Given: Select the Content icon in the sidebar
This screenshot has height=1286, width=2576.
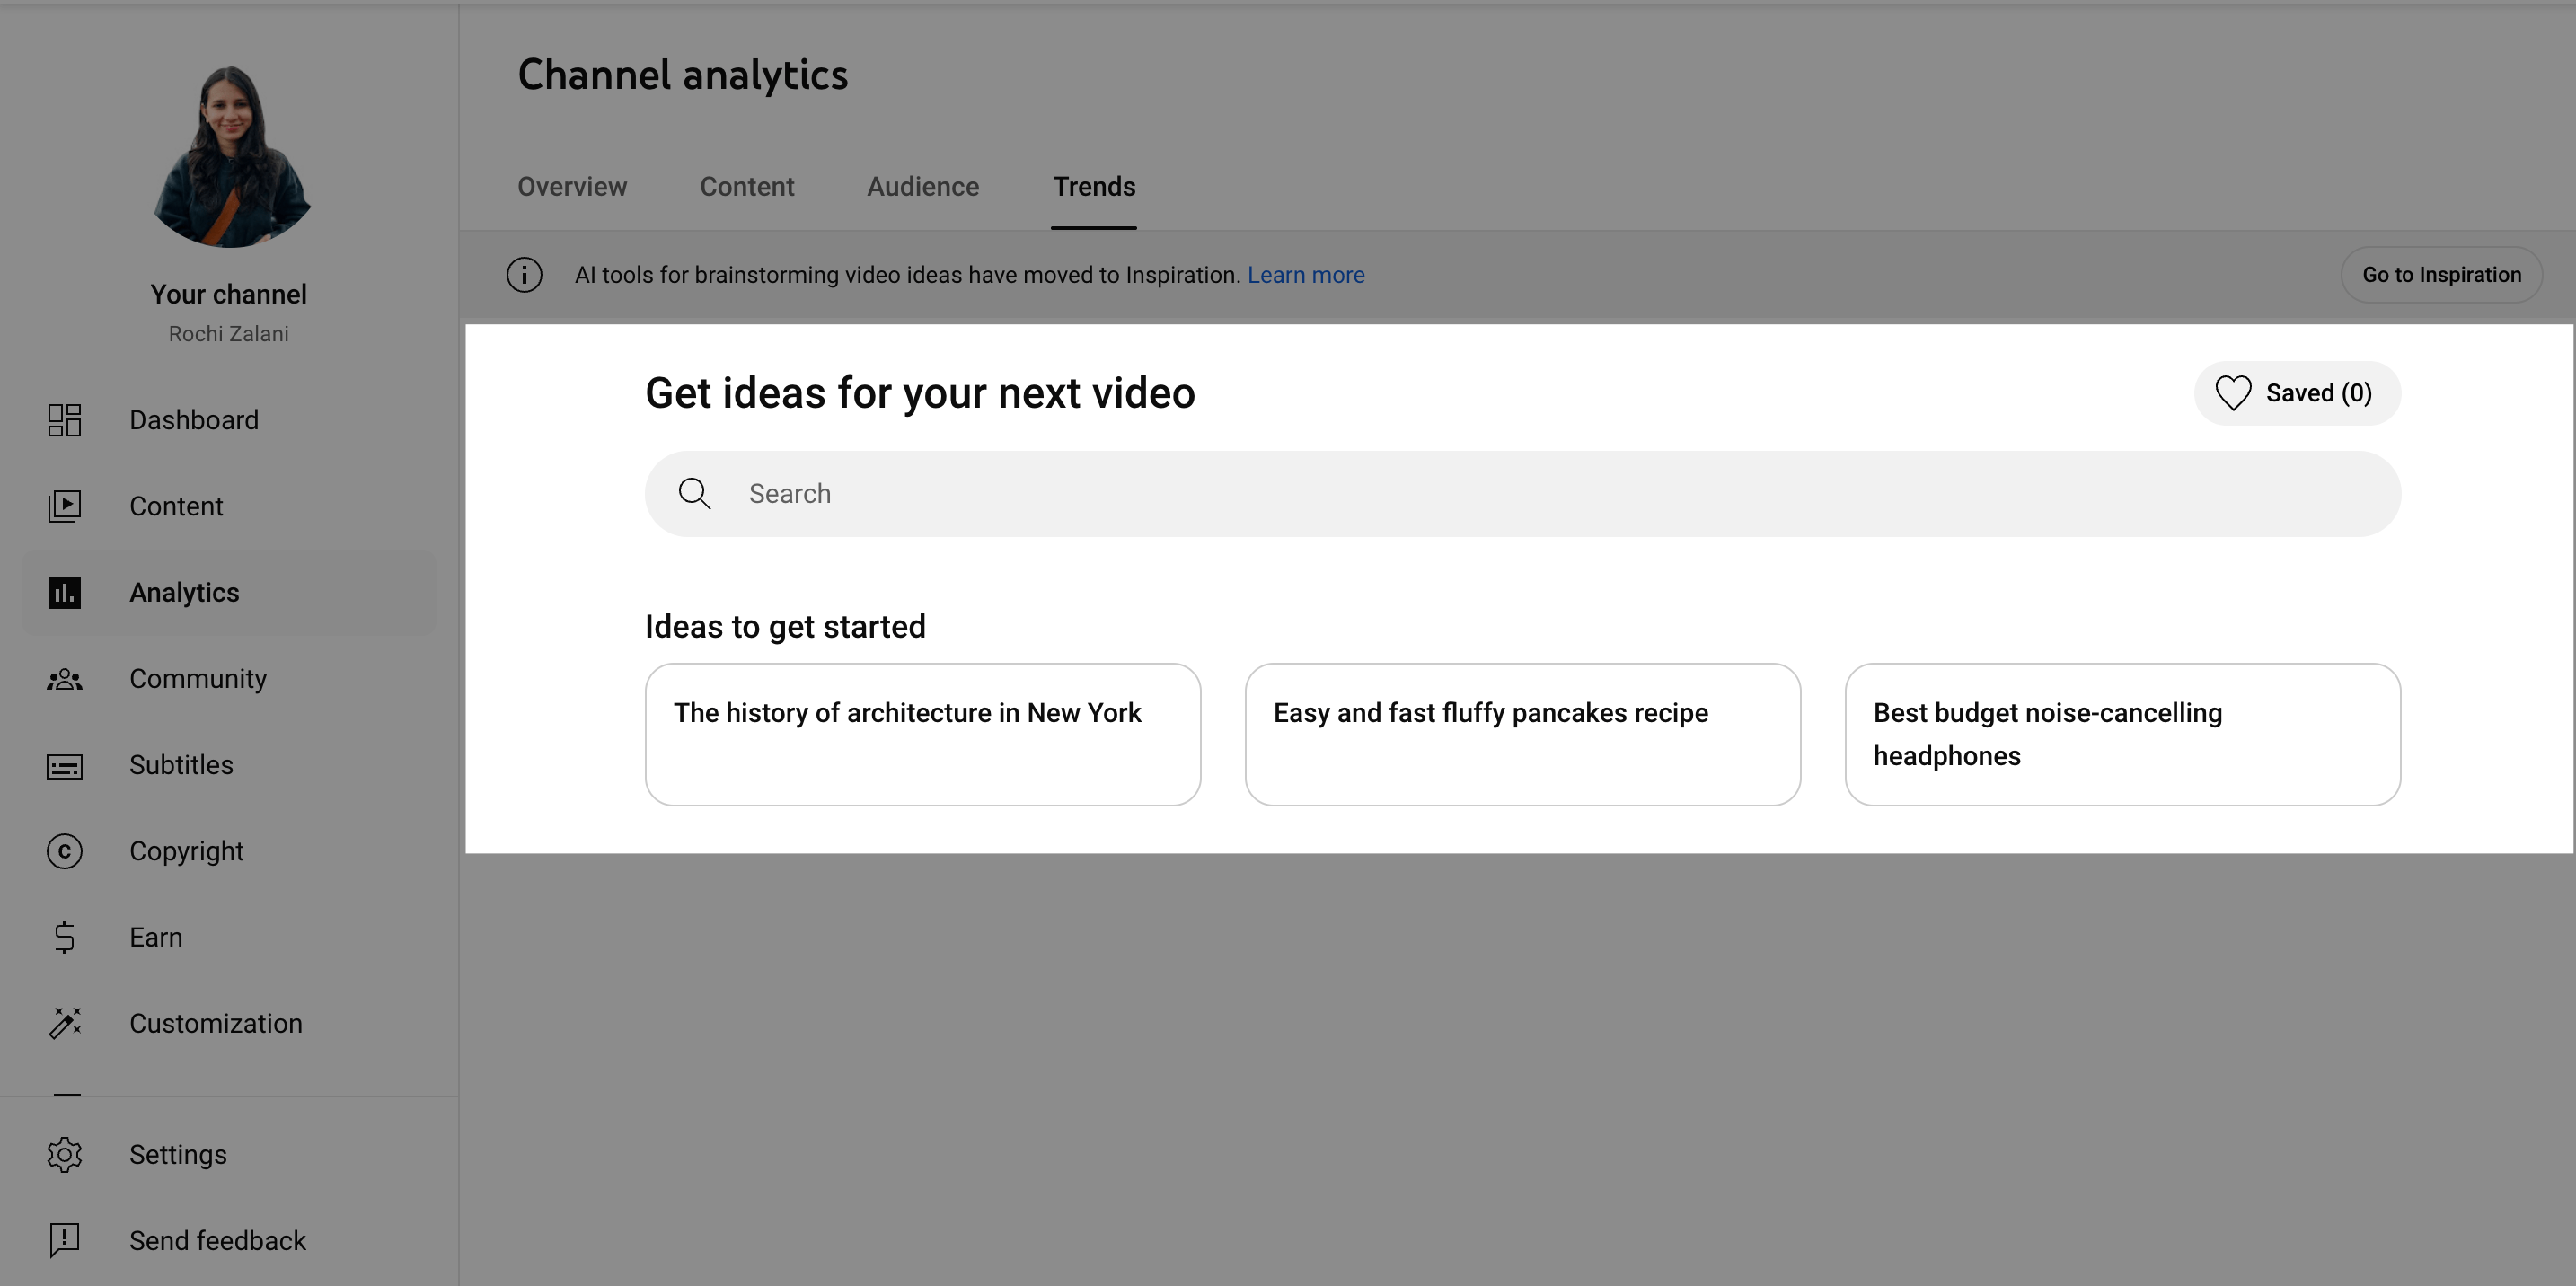Looking at the screenshot, I should pyautogui.click(x=64, y=506).
